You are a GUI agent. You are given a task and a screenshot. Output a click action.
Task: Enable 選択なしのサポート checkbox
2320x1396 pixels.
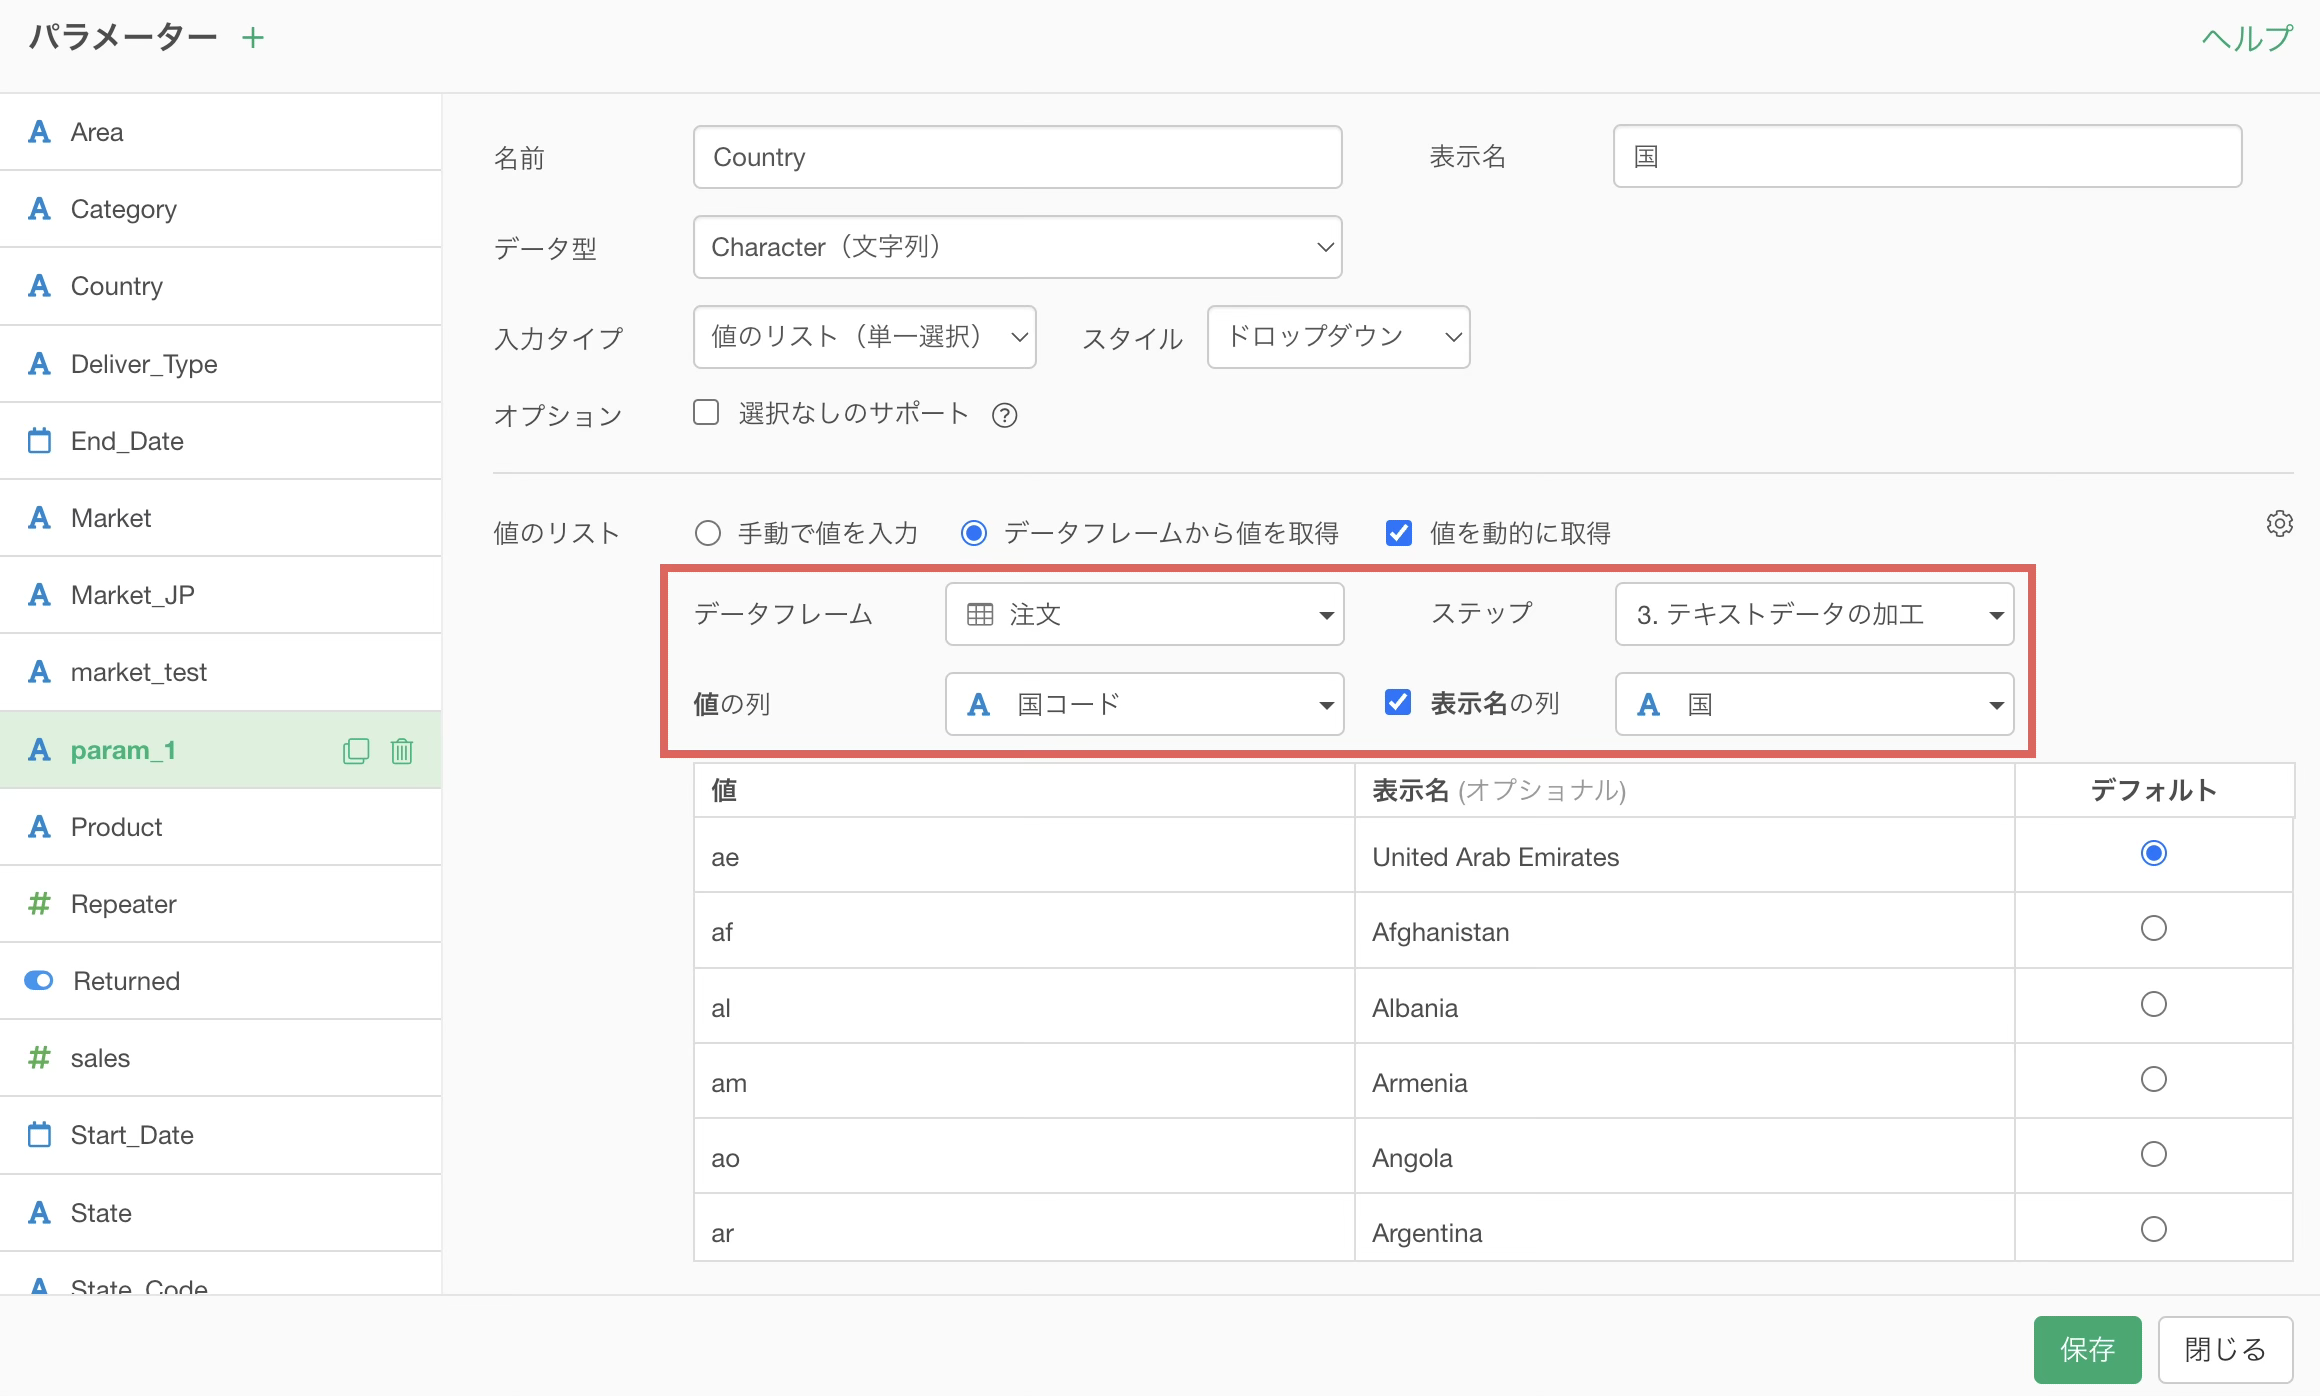(706, 412)
